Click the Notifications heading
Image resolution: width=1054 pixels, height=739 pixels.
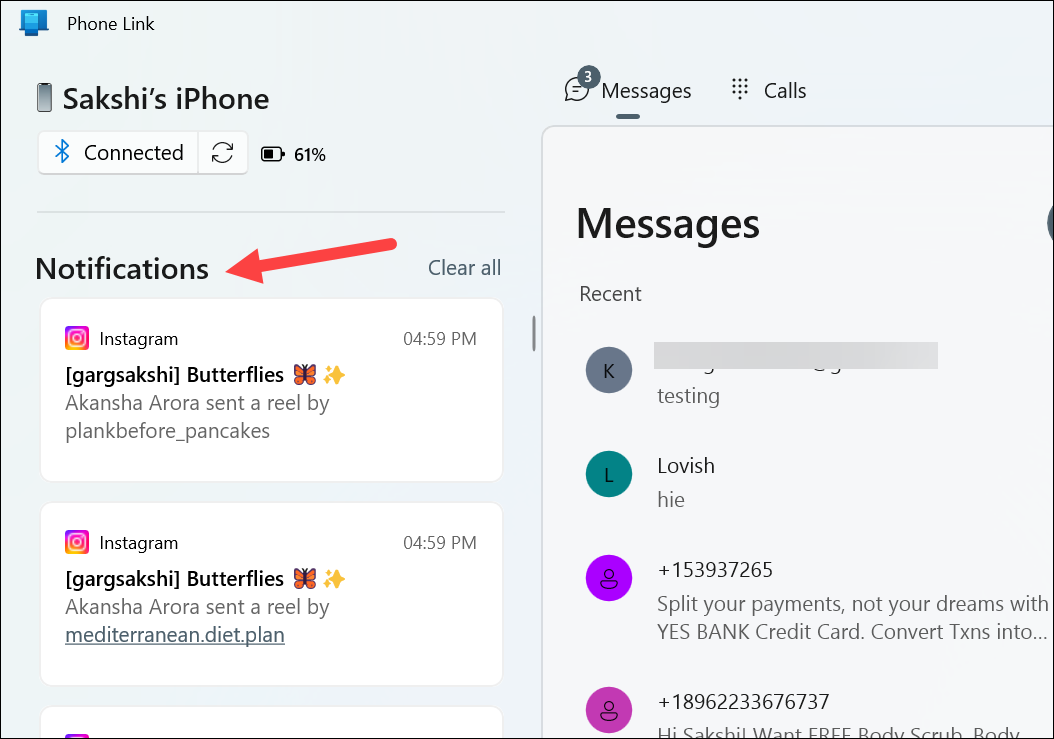tap(122, 268)
